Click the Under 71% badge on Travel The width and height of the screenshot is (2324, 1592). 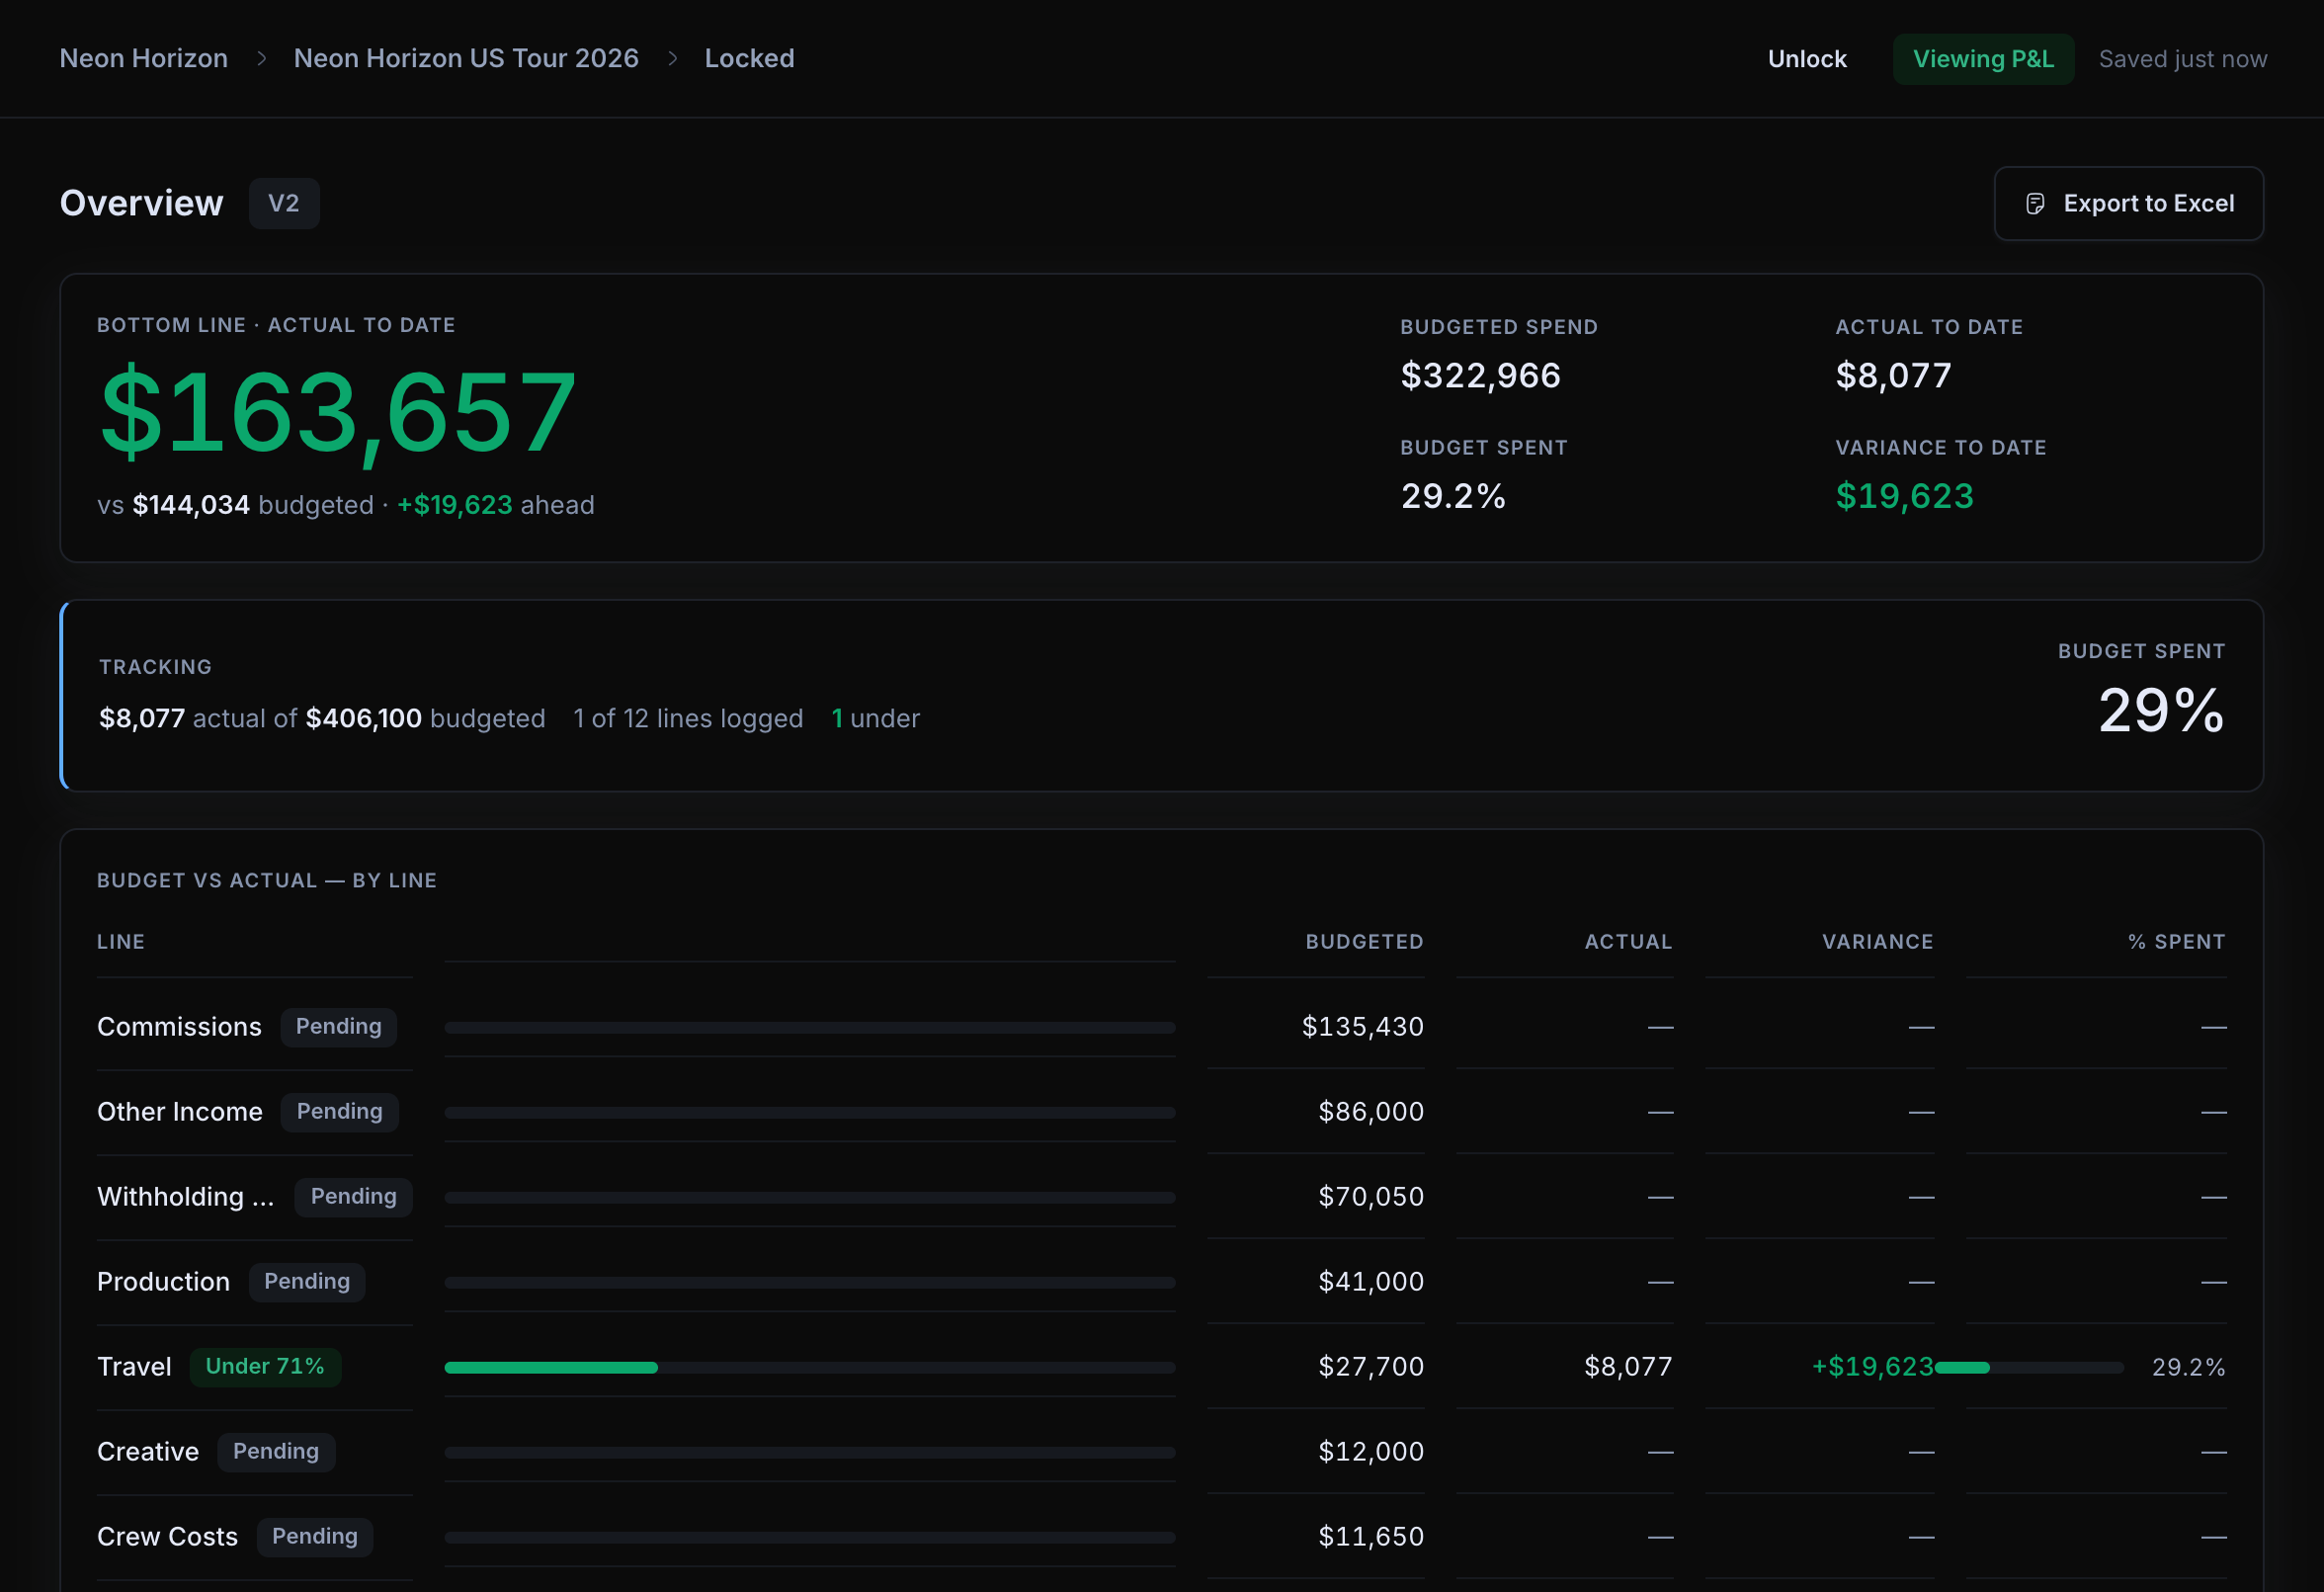(x=265, y=1367)
